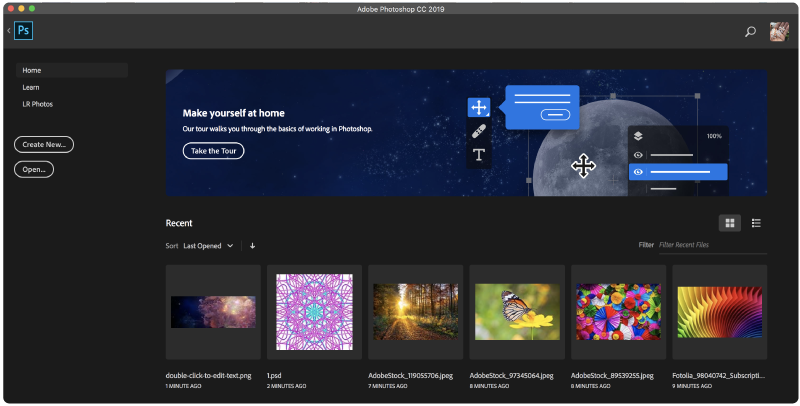
Task: Click the Move tool icon in banner
Action: tap(479, 107)
